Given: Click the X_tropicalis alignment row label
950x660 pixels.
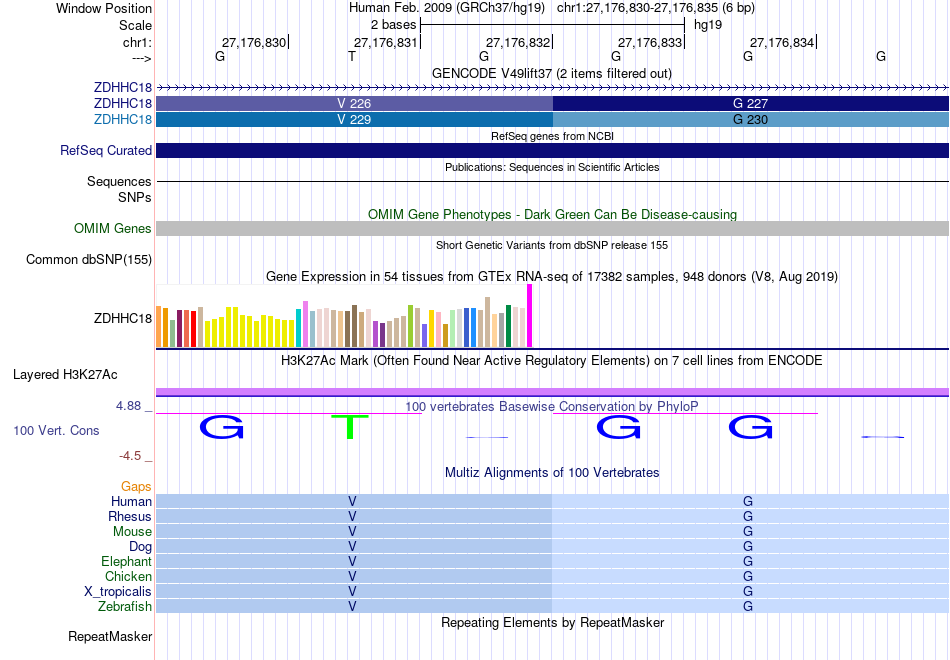Looking at the screenshot, I should 118,592.
